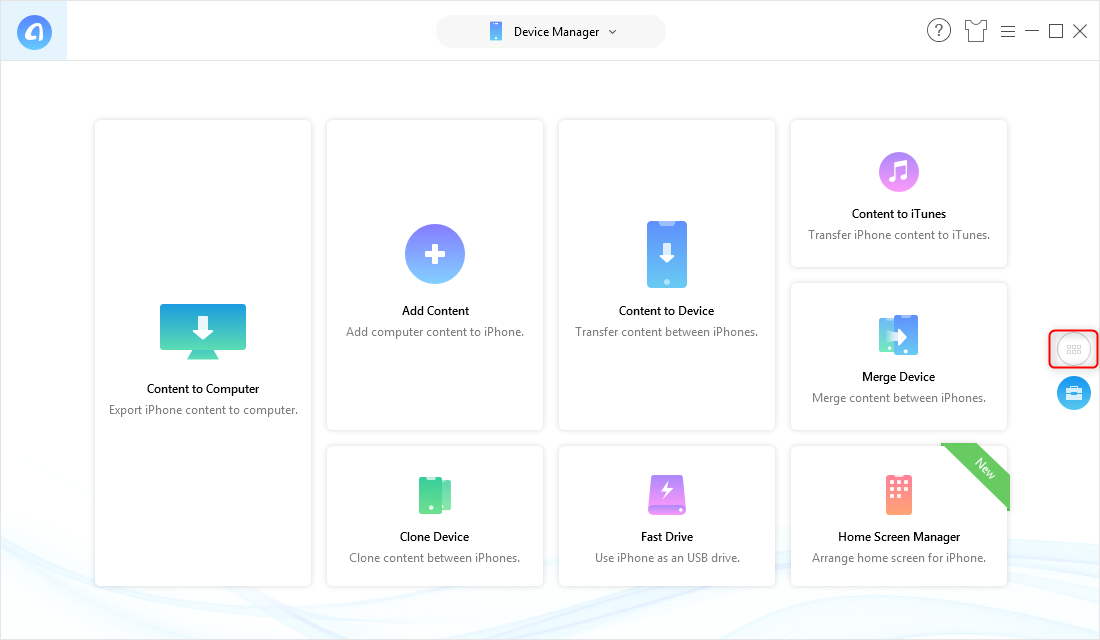Click the New ribbon badge

984,468
